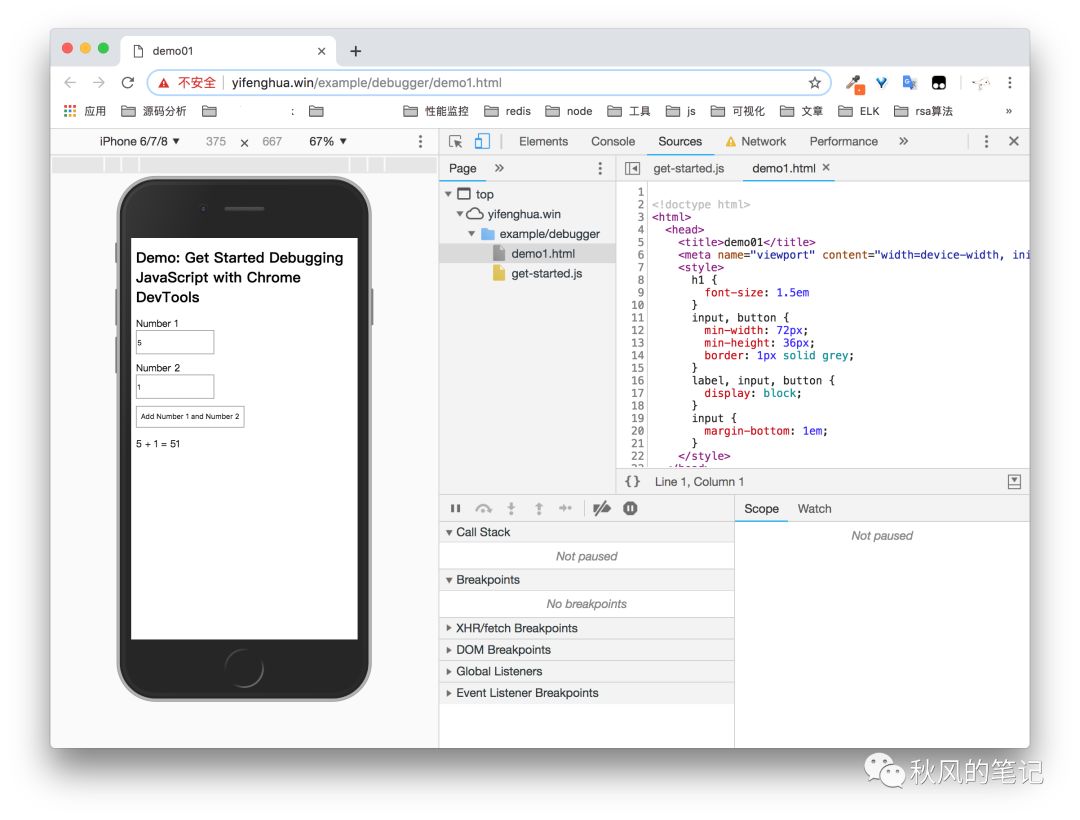
Task: Open the Performance tab
Action: coord(844,141)
